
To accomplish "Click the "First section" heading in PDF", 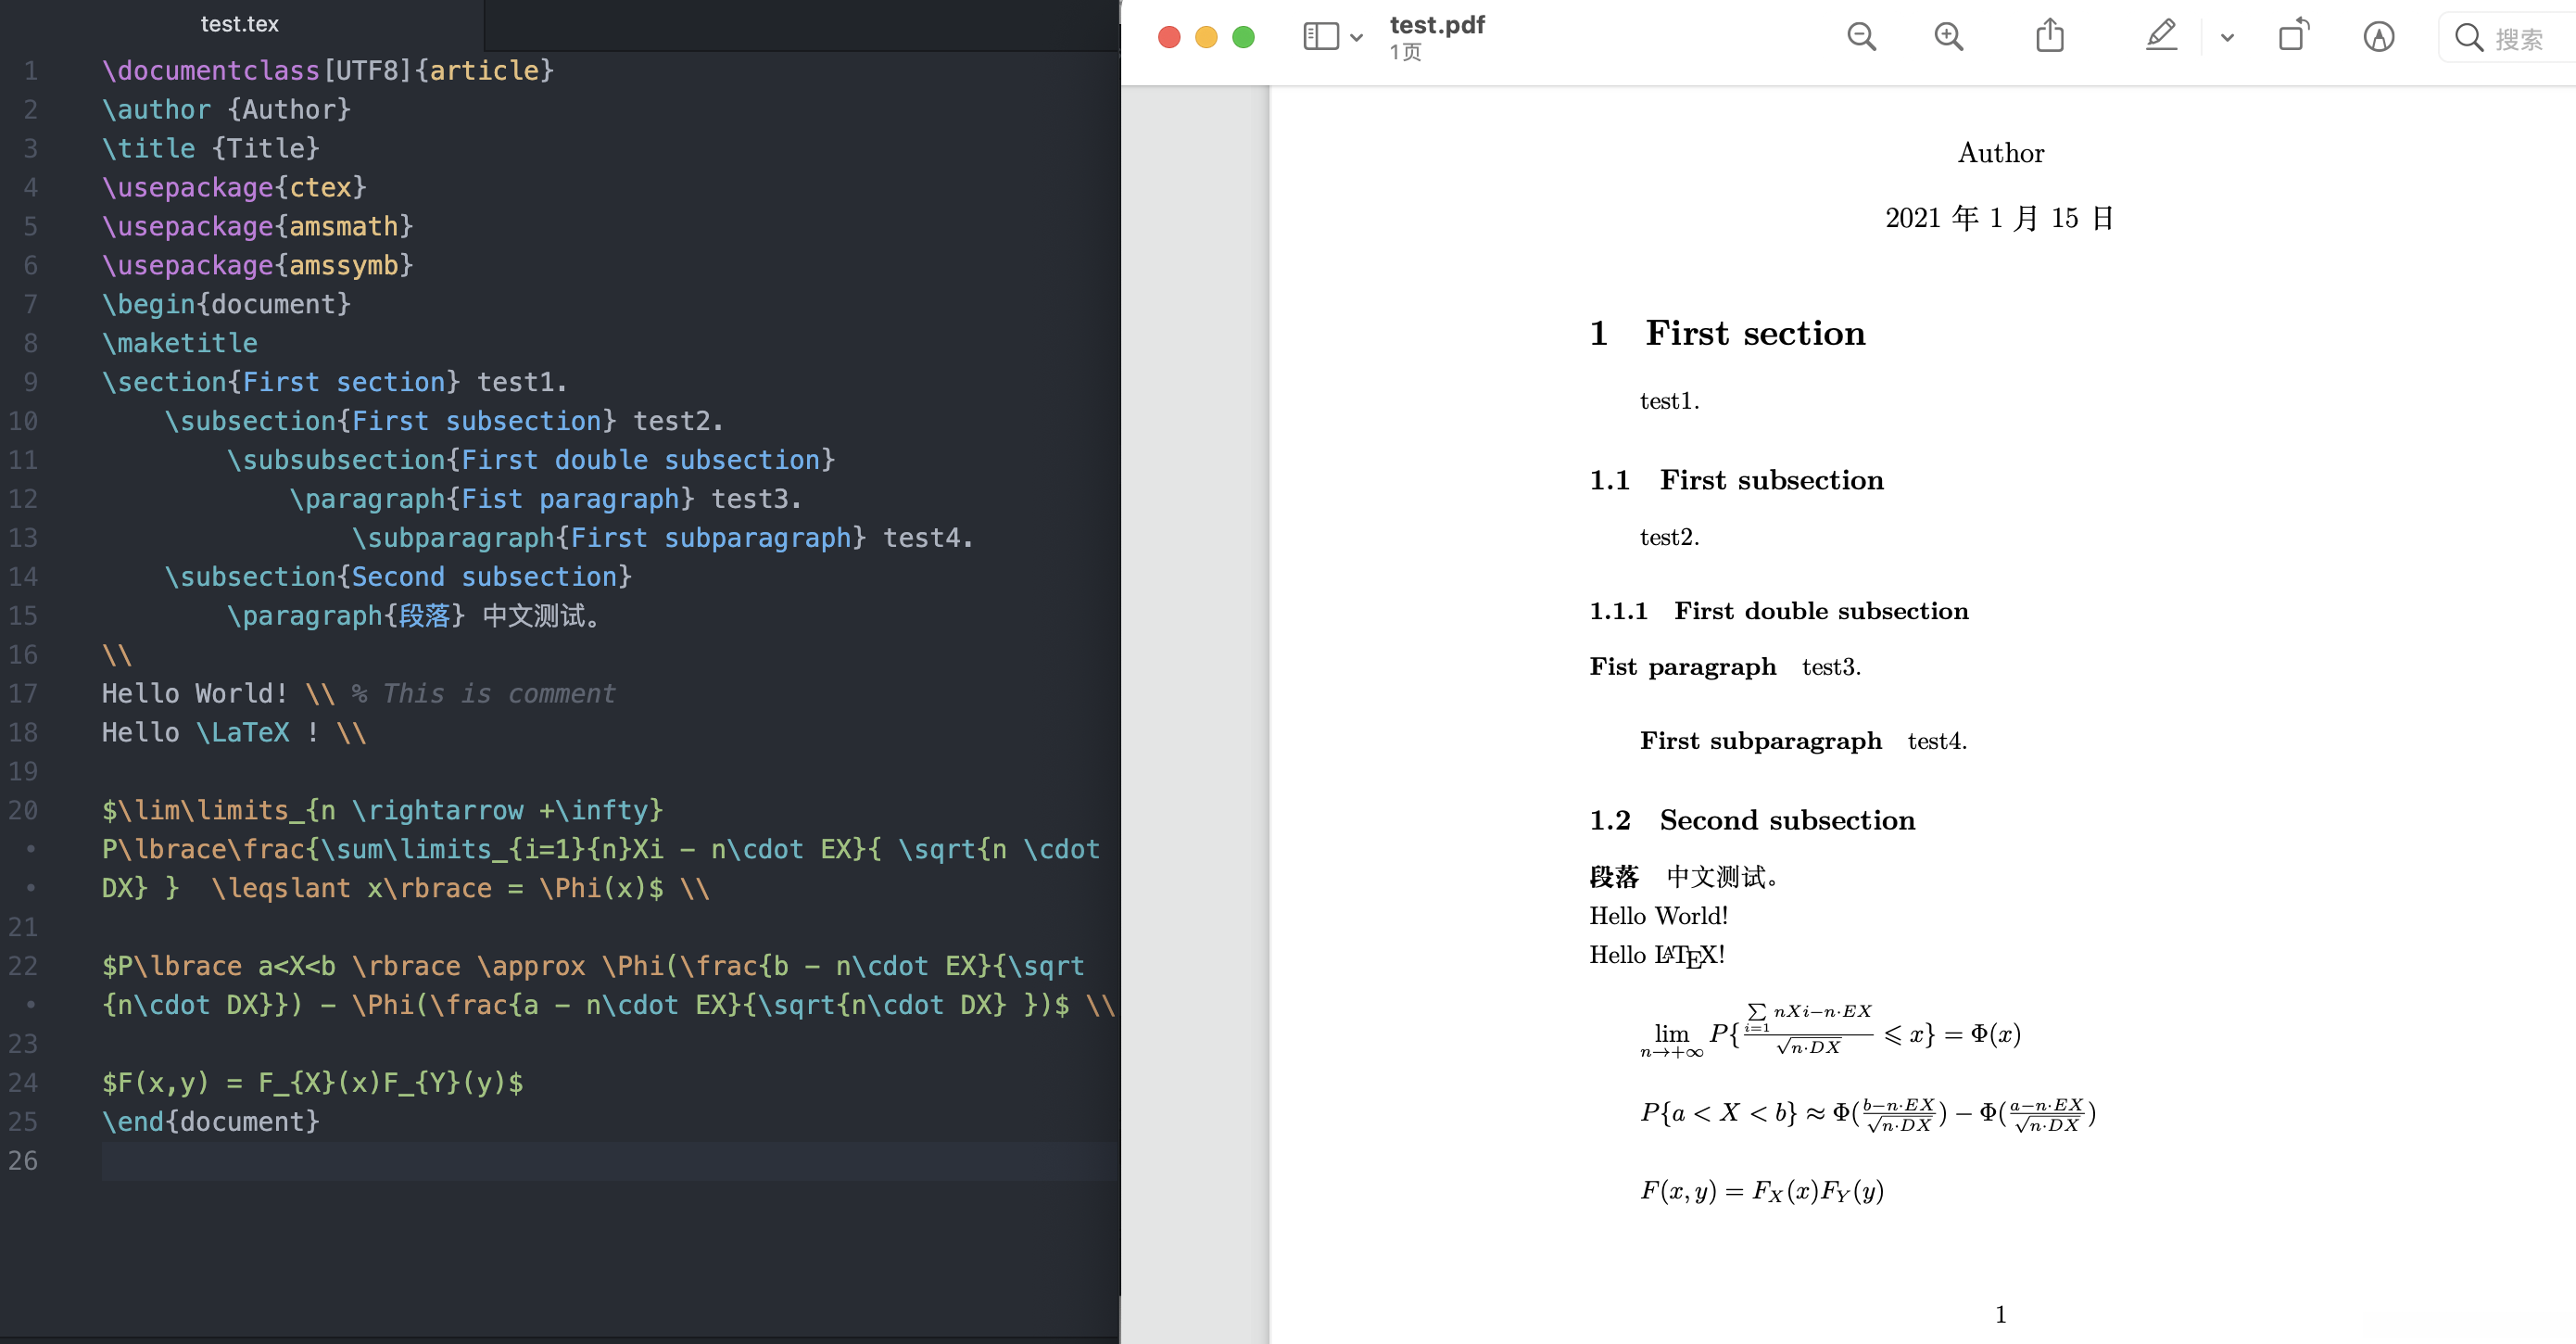I will click(x=1755, y=333).
